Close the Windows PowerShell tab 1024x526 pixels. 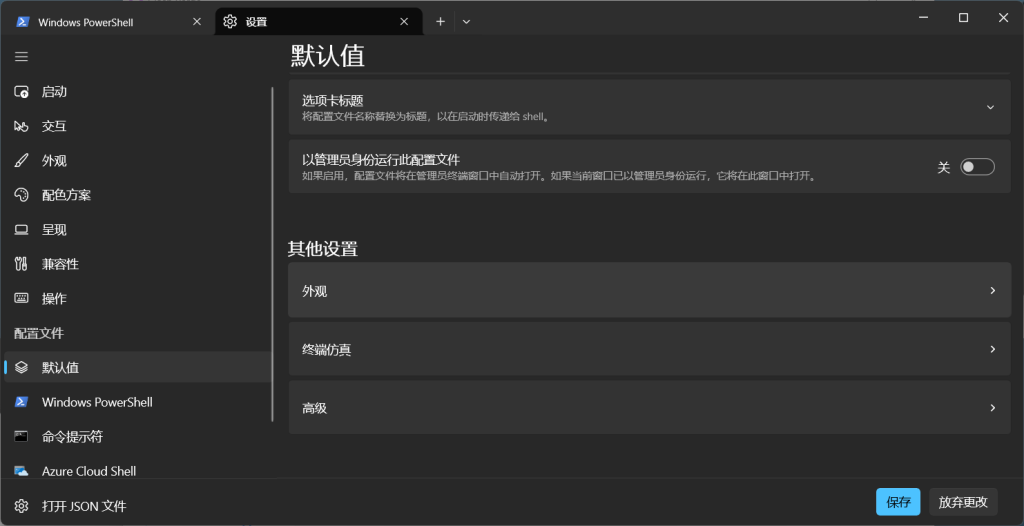[197, 22]
